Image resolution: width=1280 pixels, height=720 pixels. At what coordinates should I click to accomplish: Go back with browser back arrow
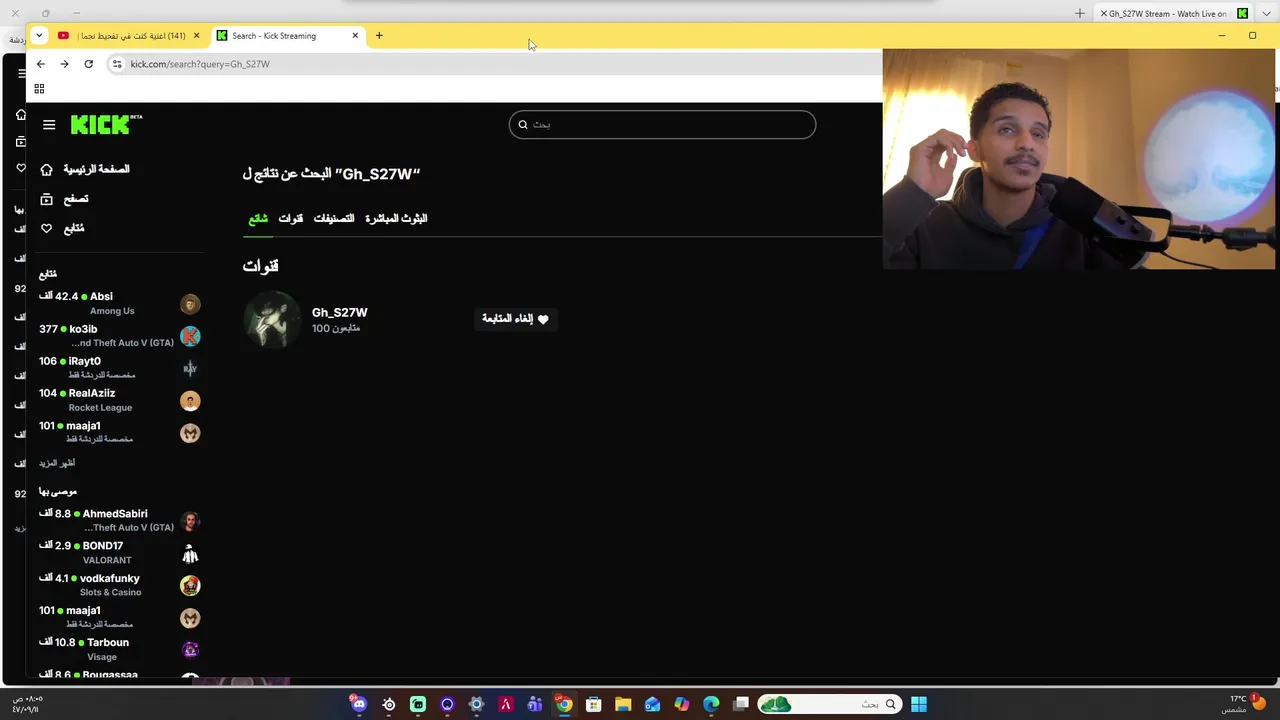pyautogui.click(x=41, y=64)
